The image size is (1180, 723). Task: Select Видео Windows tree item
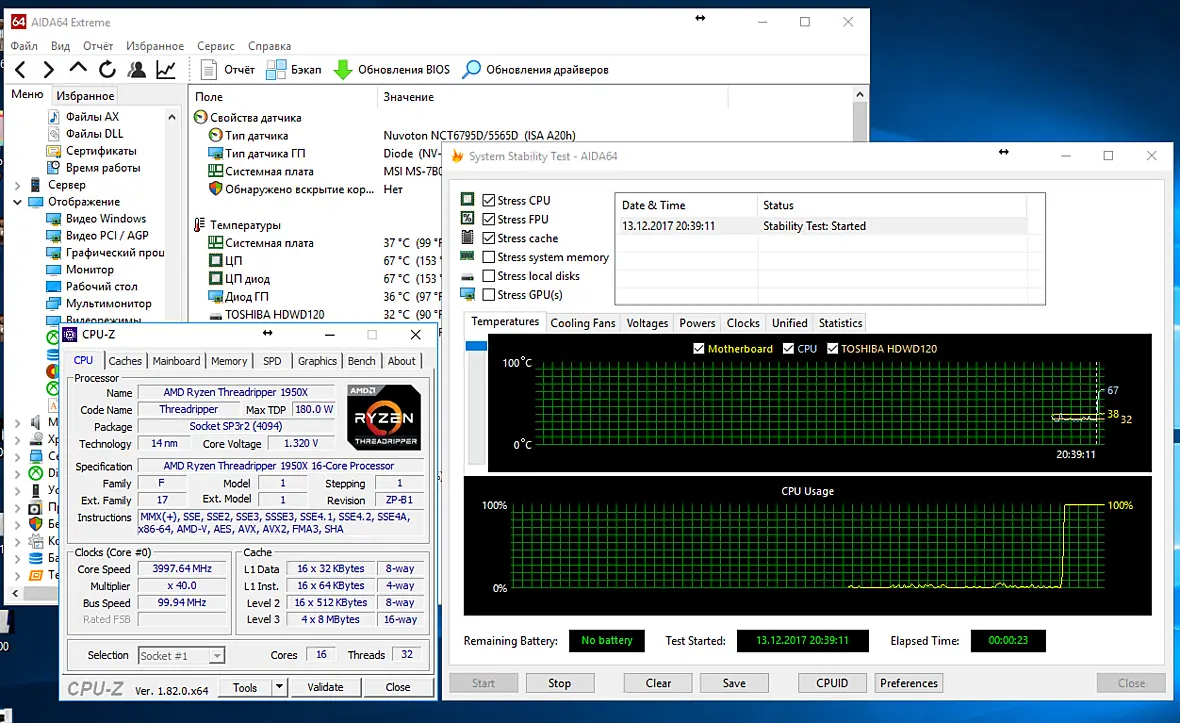[x=105, y=218]
